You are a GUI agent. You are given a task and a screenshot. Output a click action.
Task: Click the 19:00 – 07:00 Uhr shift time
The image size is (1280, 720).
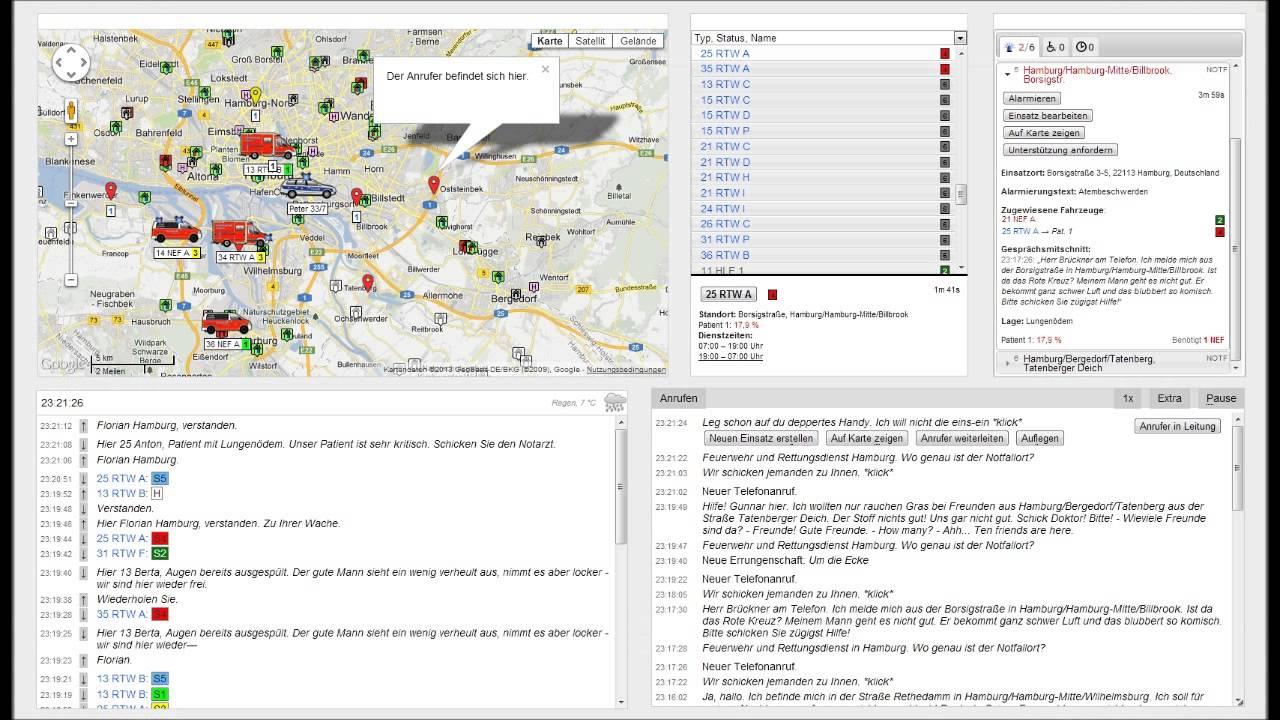pyautogui.click(x=731, y=357)
